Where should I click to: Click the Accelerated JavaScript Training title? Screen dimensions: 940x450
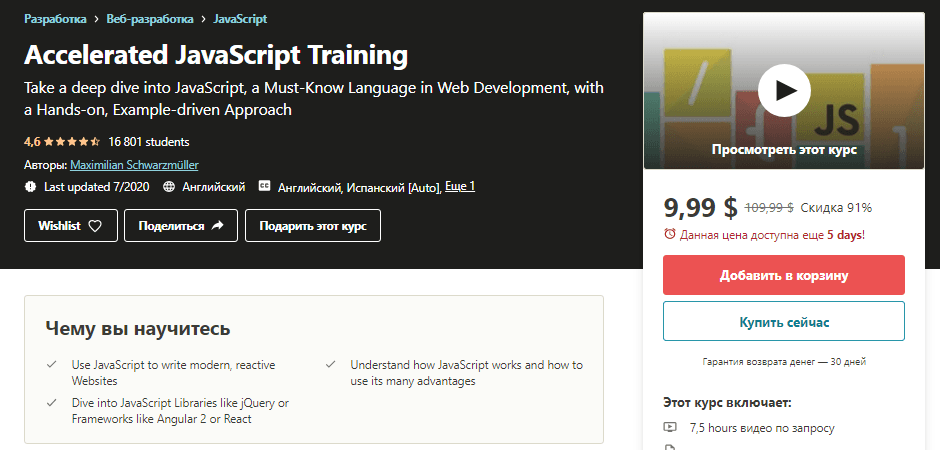coord(216,56)
